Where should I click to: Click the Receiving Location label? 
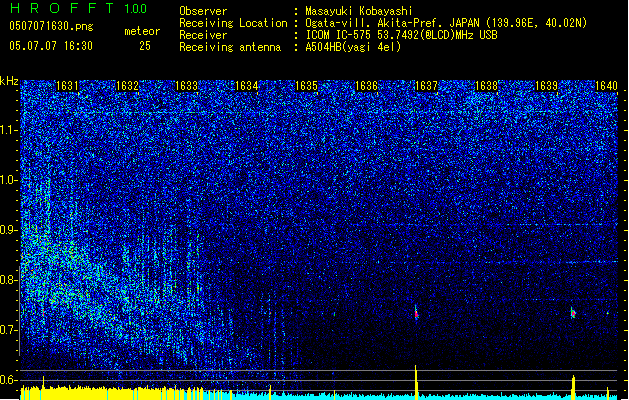[x=233, y=23]
